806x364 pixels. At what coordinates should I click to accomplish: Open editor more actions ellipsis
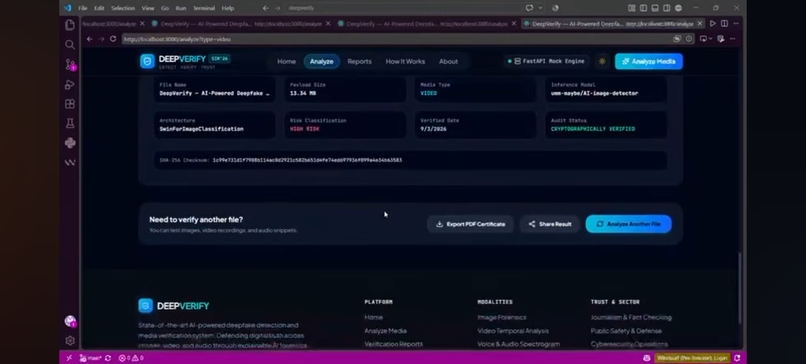click(736, 24)
